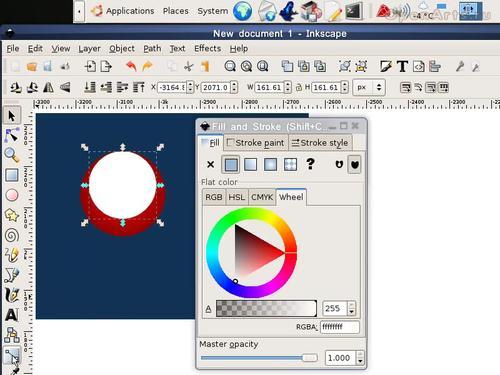Select the Star polygon tool

coord(12,215)
